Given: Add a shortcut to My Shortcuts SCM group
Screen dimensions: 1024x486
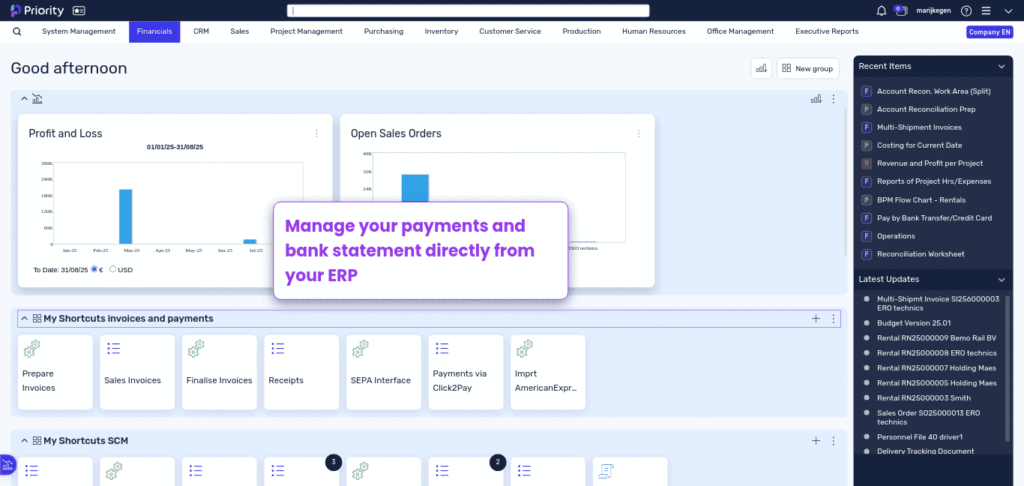Looking at the screenshot, I should [816, 441].
